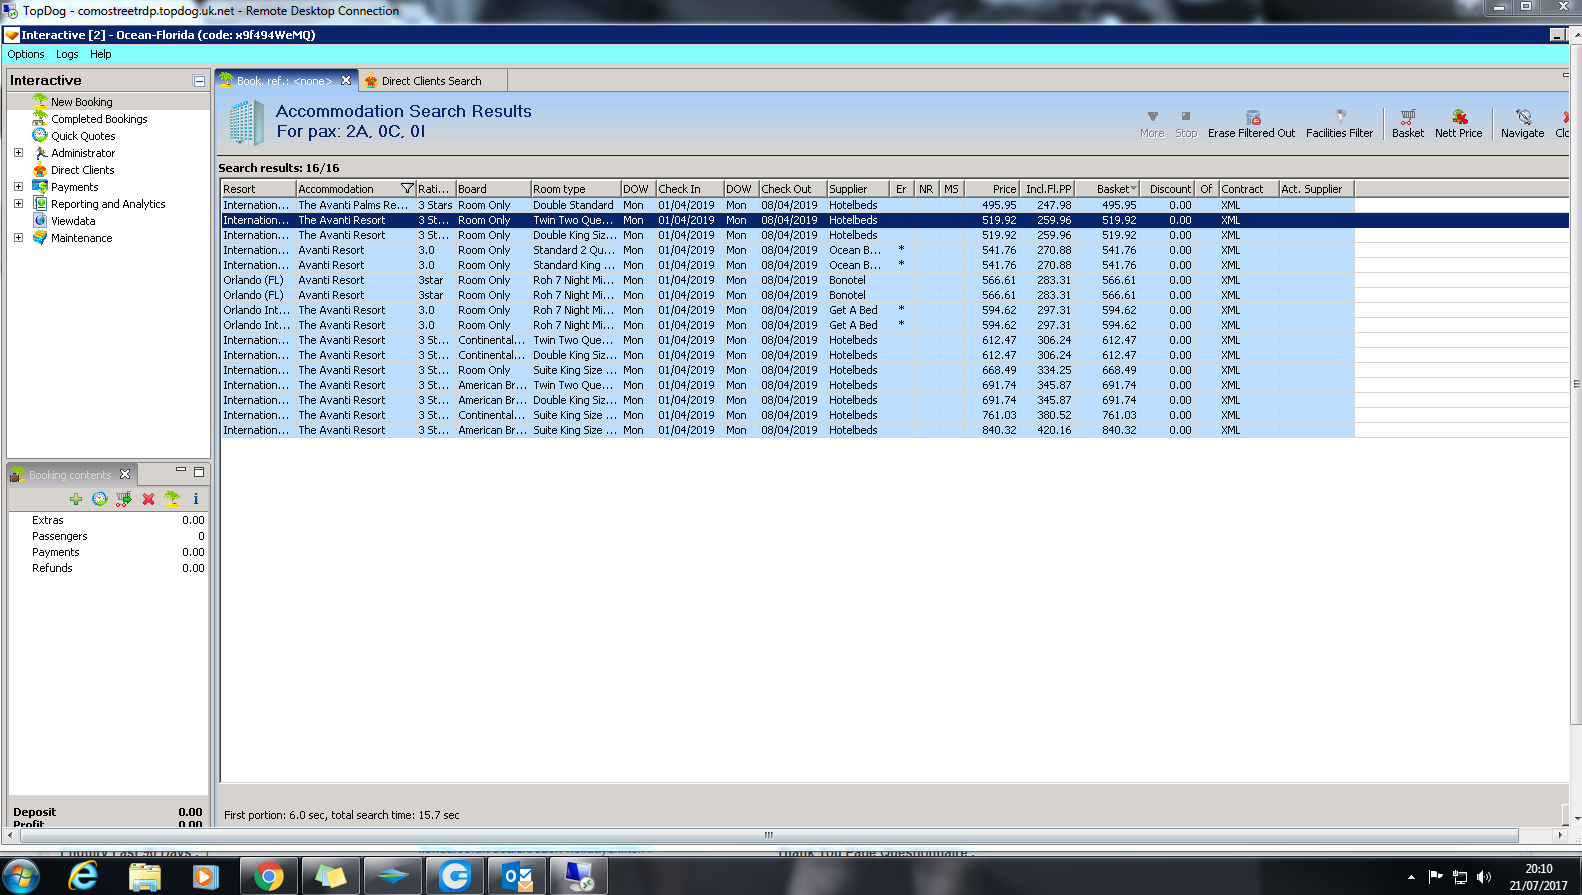Image resolution: width=1582 pixels, height=895 pixels.
Task: Collapse the Interactive panel with minimize icon
Action: click(x=199, y=81)
